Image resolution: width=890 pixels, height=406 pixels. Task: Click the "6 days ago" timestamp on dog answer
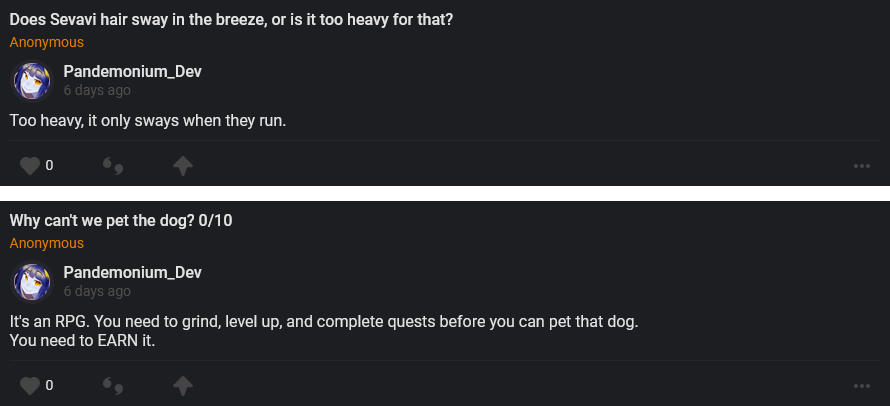coord(97,291)
